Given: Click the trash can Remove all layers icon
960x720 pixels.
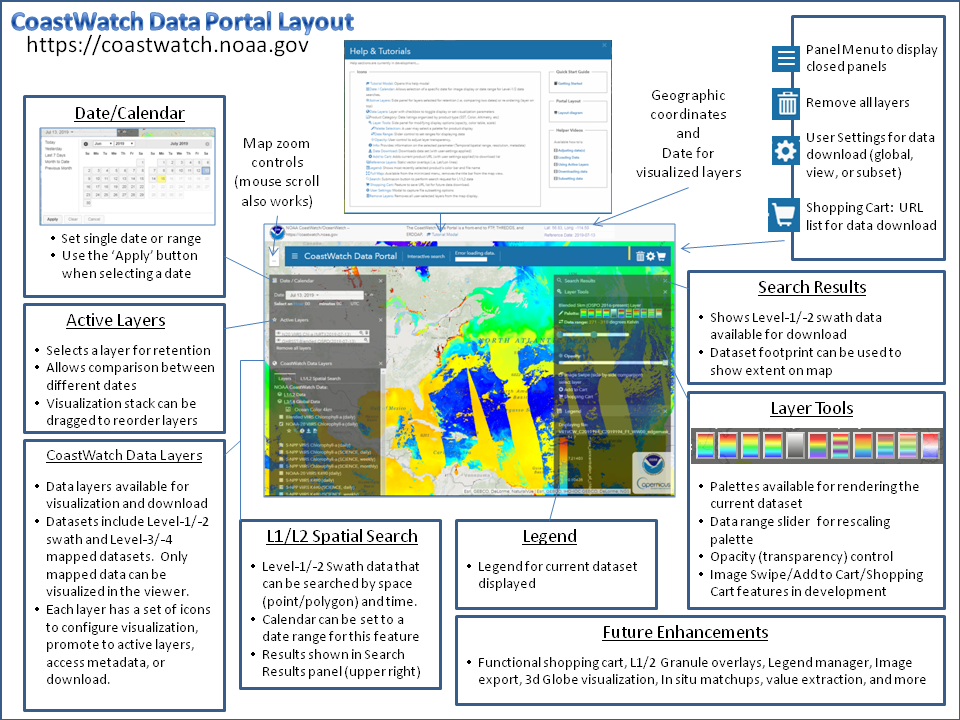Looking at the screenshot, I should coord(786,103).
